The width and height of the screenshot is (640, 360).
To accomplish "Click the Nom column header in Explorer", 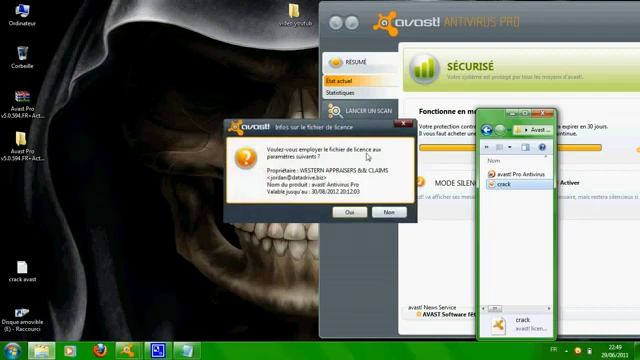I will tap(493, 161).
